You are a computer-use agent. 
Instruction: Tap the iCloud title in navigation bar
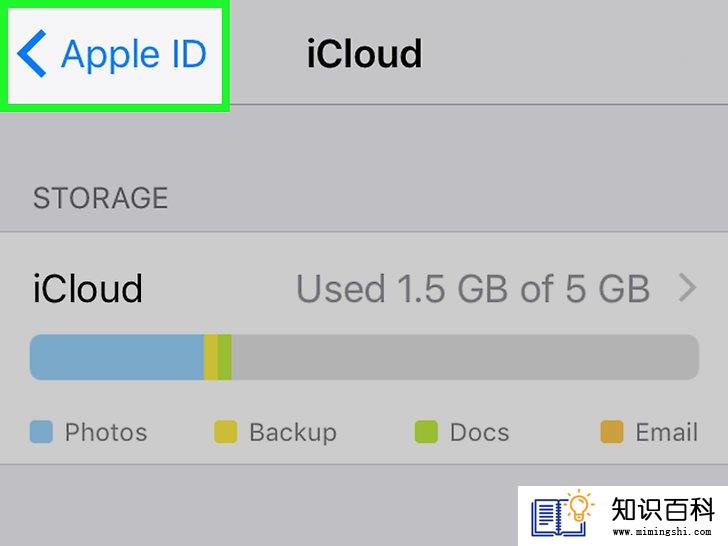(x=364, y=54)
